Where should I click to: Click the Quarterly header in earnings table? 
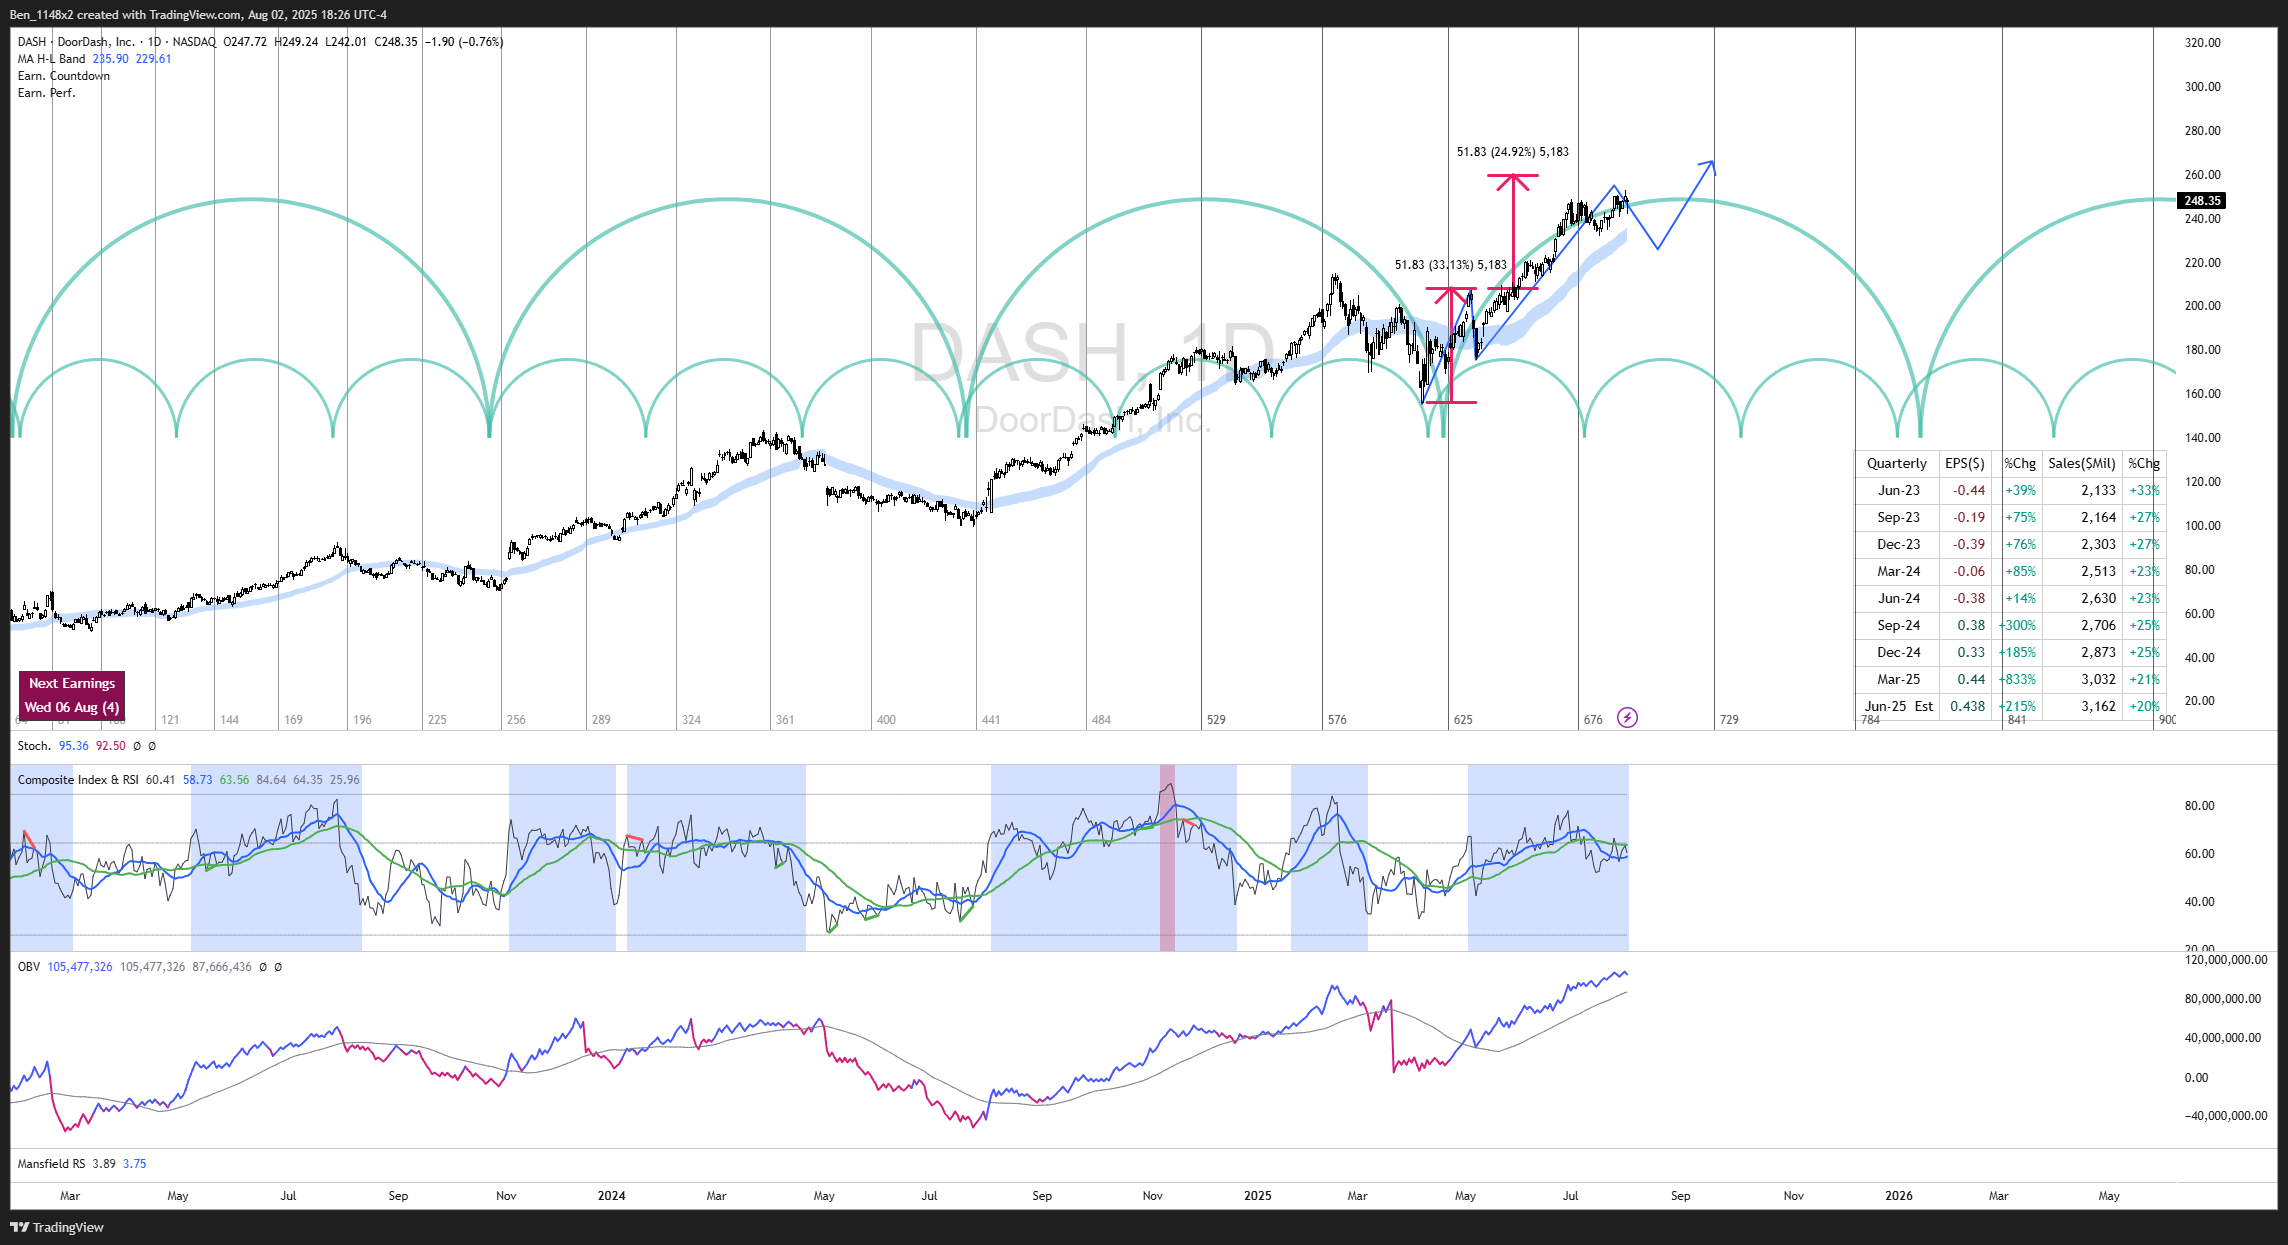coord(1896,463)
